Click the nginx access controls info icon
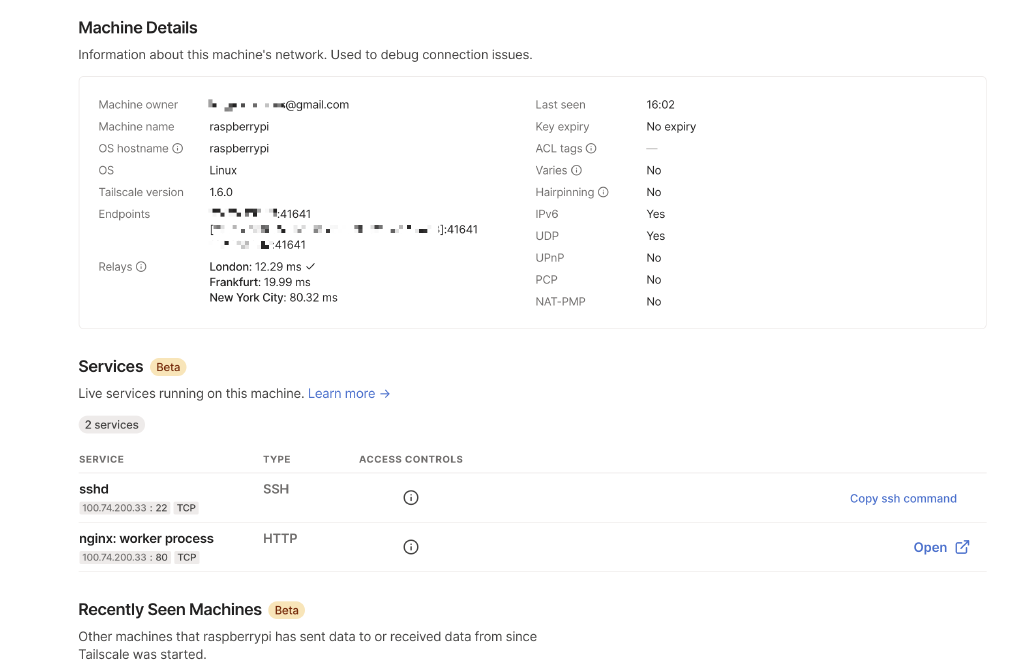Screen dimensions: 1024x671 point(410,547)
